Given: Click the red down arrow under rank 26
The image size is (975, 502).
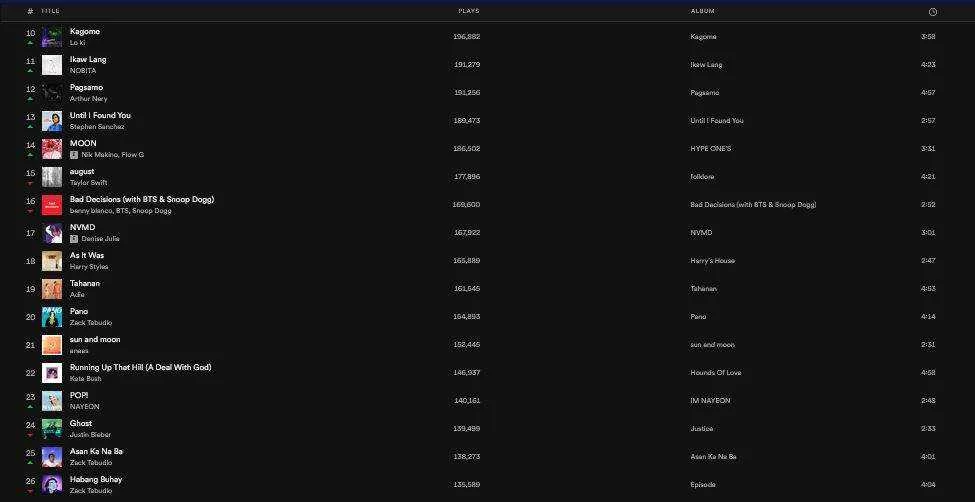Looking at the screenshot, I should pyautogui.click(x=30, y=491).
